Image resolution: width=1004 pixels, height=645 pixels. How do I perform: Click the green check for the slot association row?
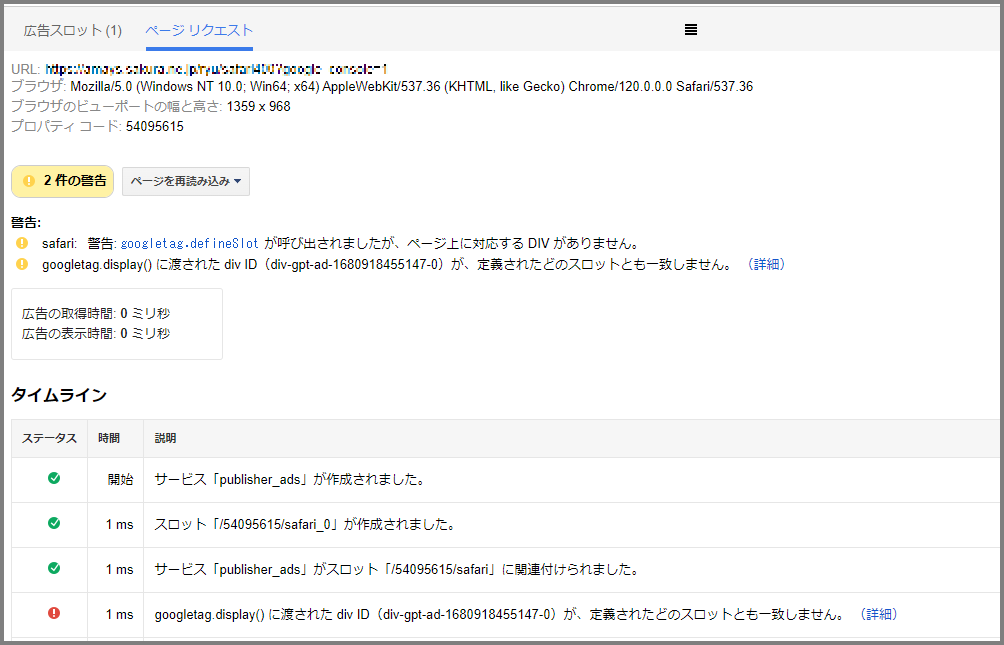point(54,568)
